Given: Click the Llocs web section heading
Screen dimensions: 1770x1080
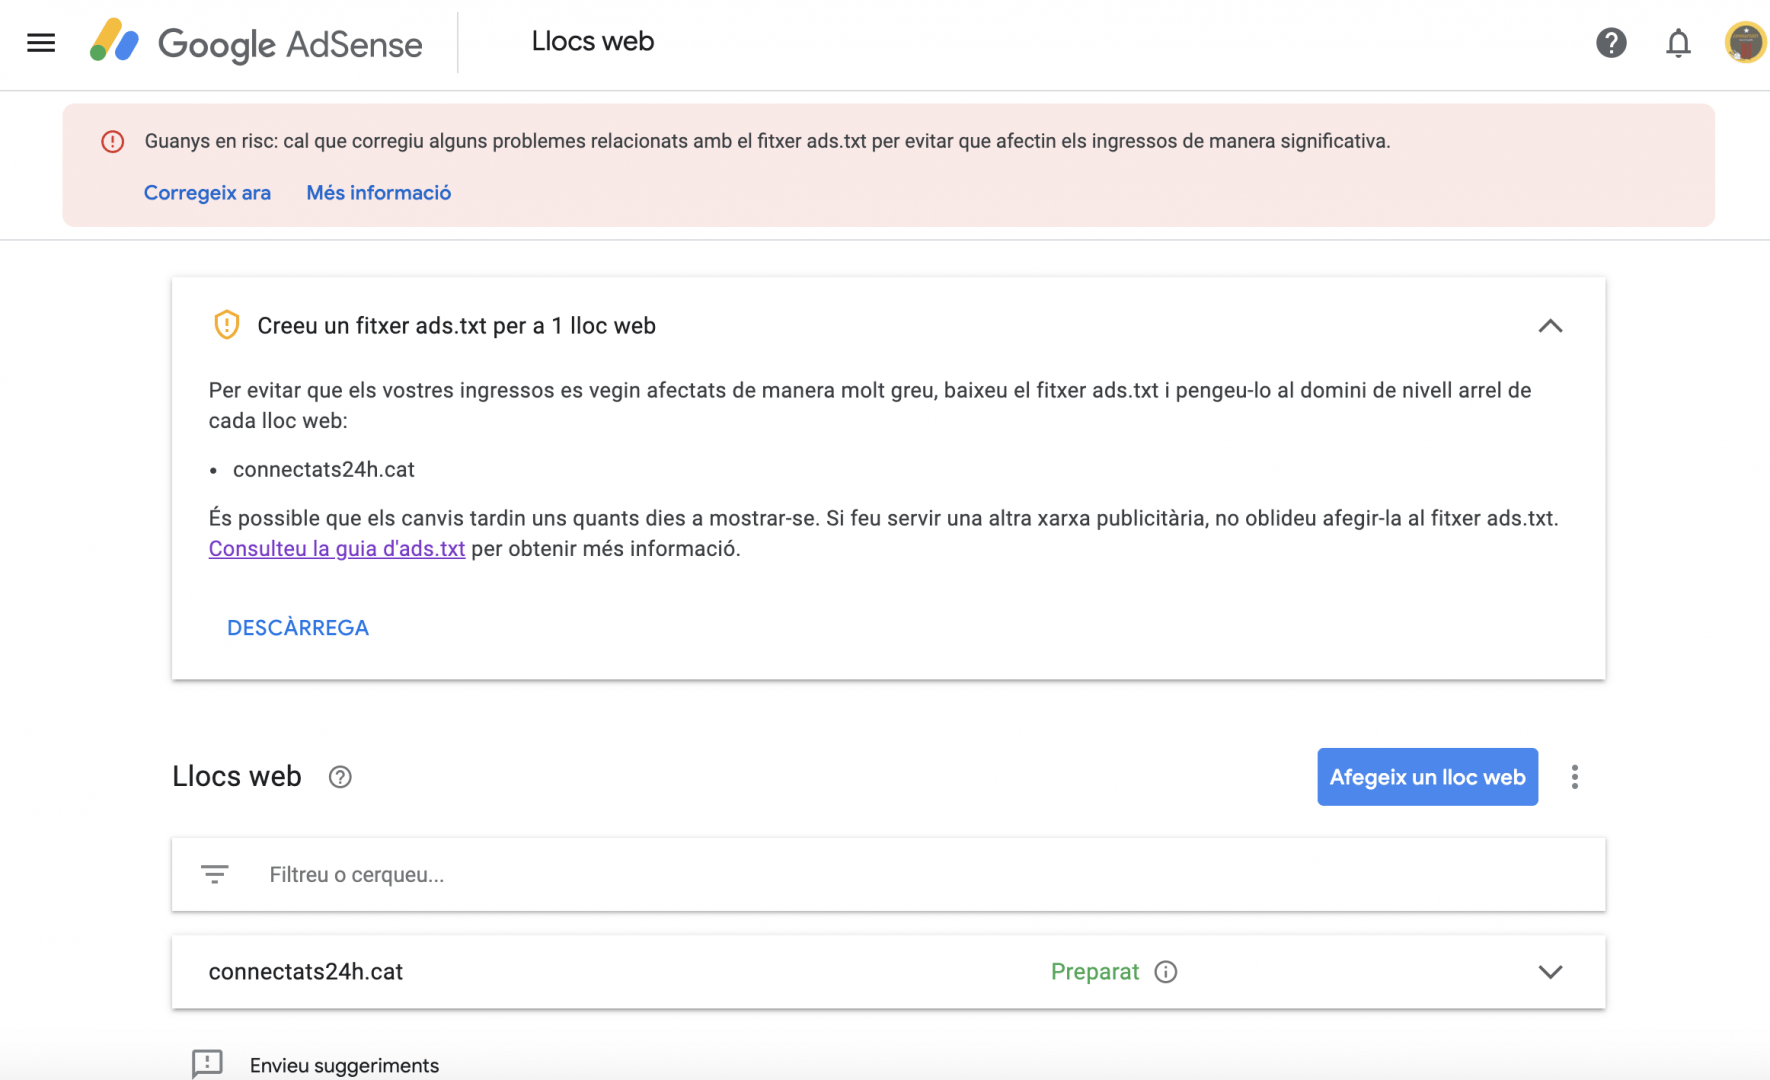Looking at the screenshot, I should click(x=237, y=777).
